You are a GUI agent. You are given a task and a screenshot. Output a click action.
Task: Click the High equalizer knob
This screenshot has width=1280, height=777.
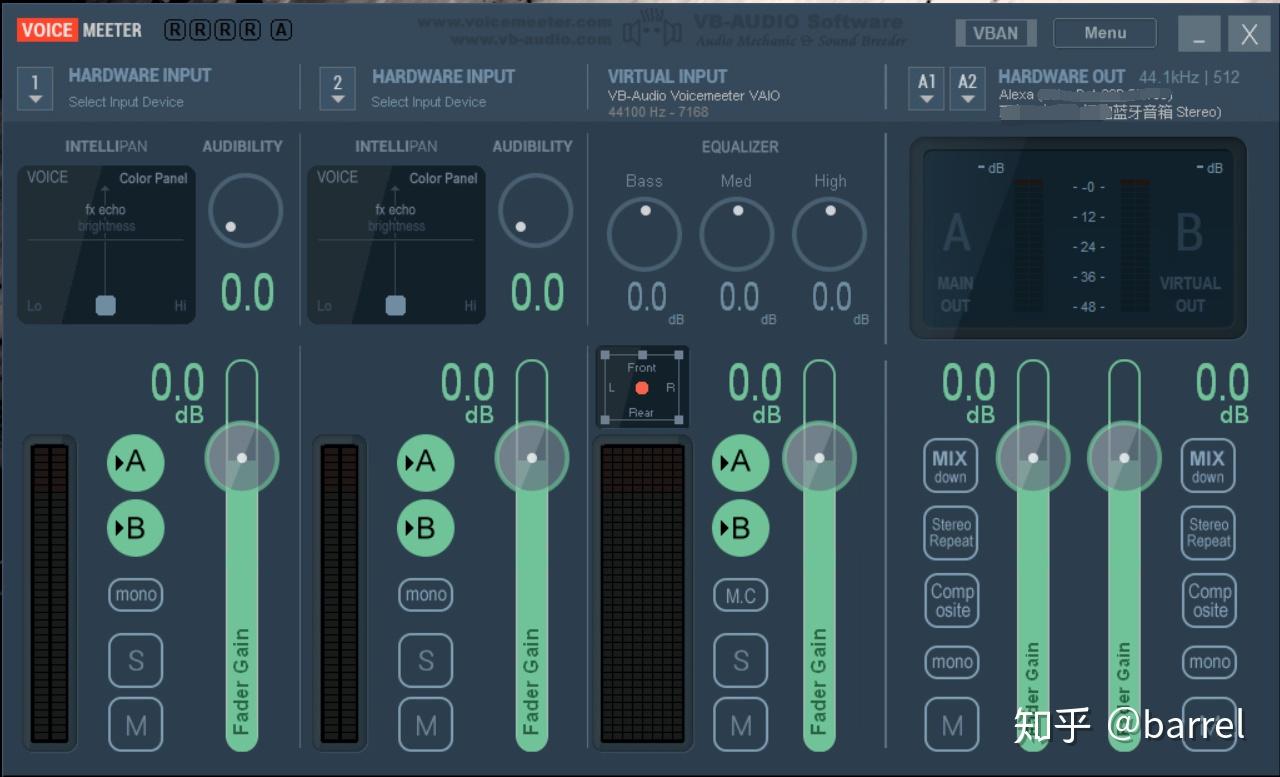click(x=829, y=235)
